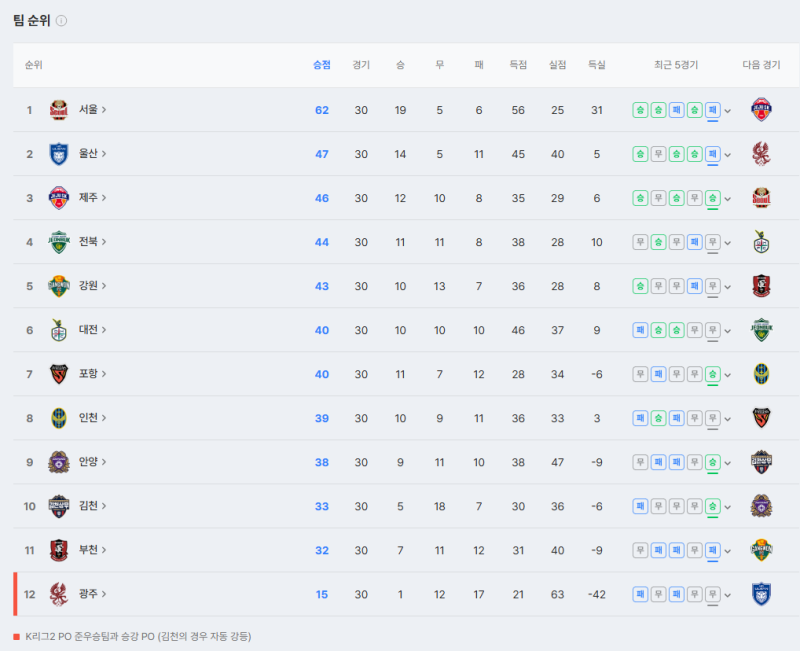This screenshot has height=651, width=800.
Task: Expand recent 5 matches for 전북
Action: coord(728,243)
